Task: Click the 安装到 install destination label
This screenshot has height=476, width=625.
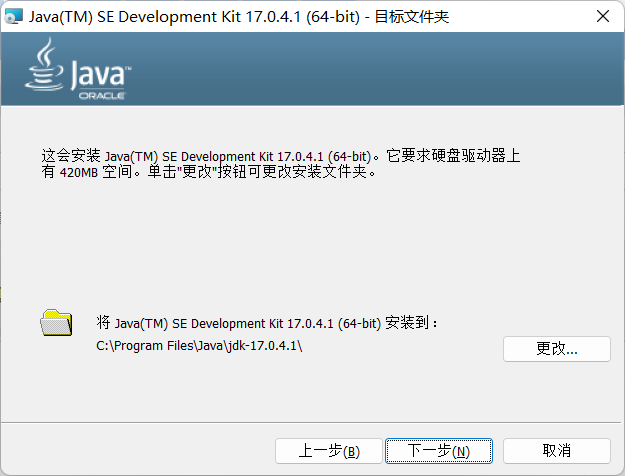Action: (x=267, y=323)
